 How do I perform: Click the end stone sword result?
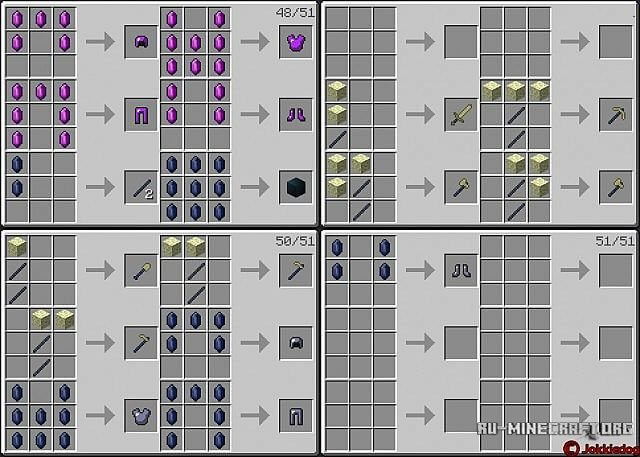461,115
